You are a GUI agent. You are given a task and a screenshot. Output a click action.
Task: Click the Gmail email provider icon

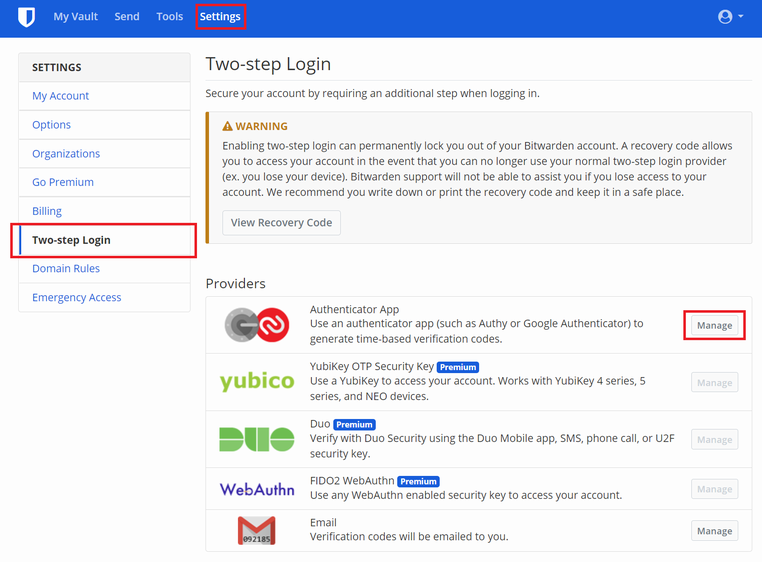[x=257, y=530]
